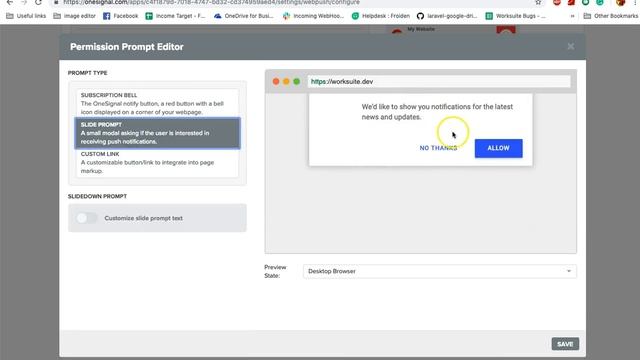The width and height of the screenshot is (640, 360).
Task: Click the Permission Prompt Editor title
Action: (x=127, y=47)
